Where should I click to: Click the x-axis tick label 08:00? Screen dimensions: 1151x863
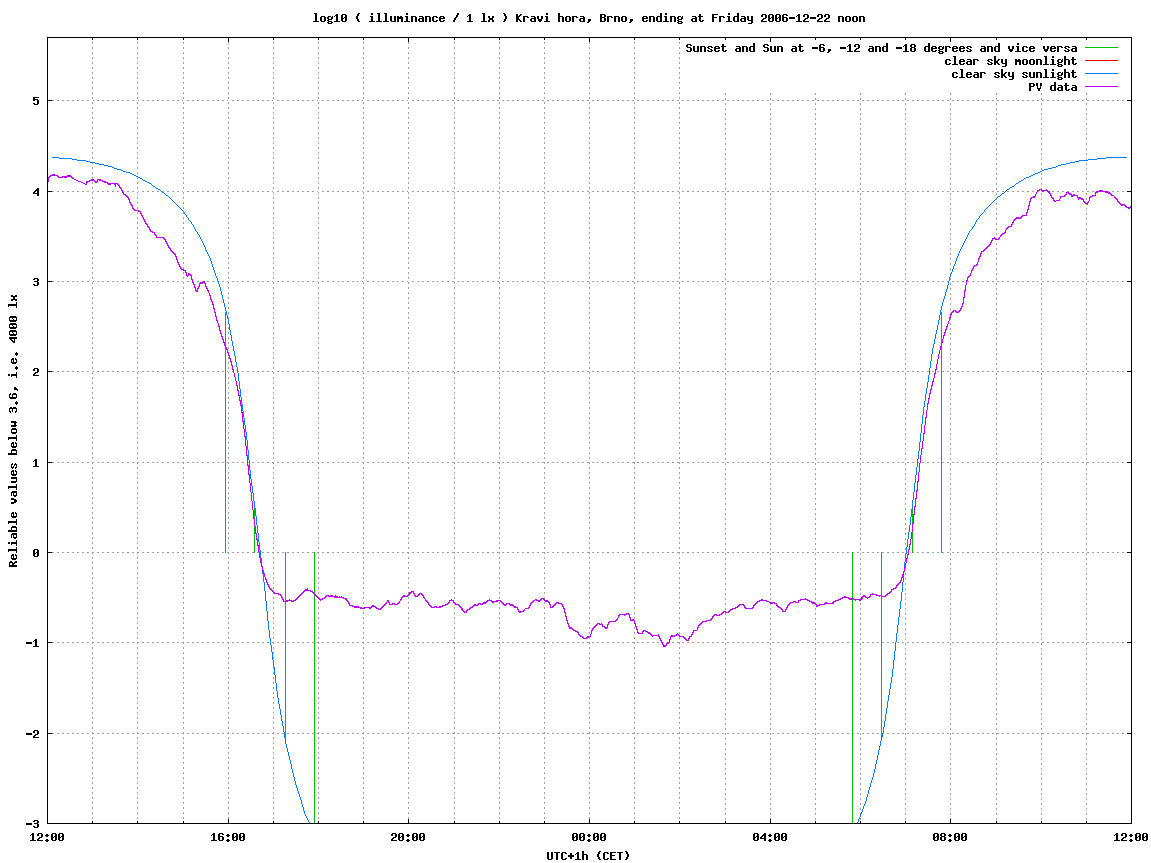951,837
